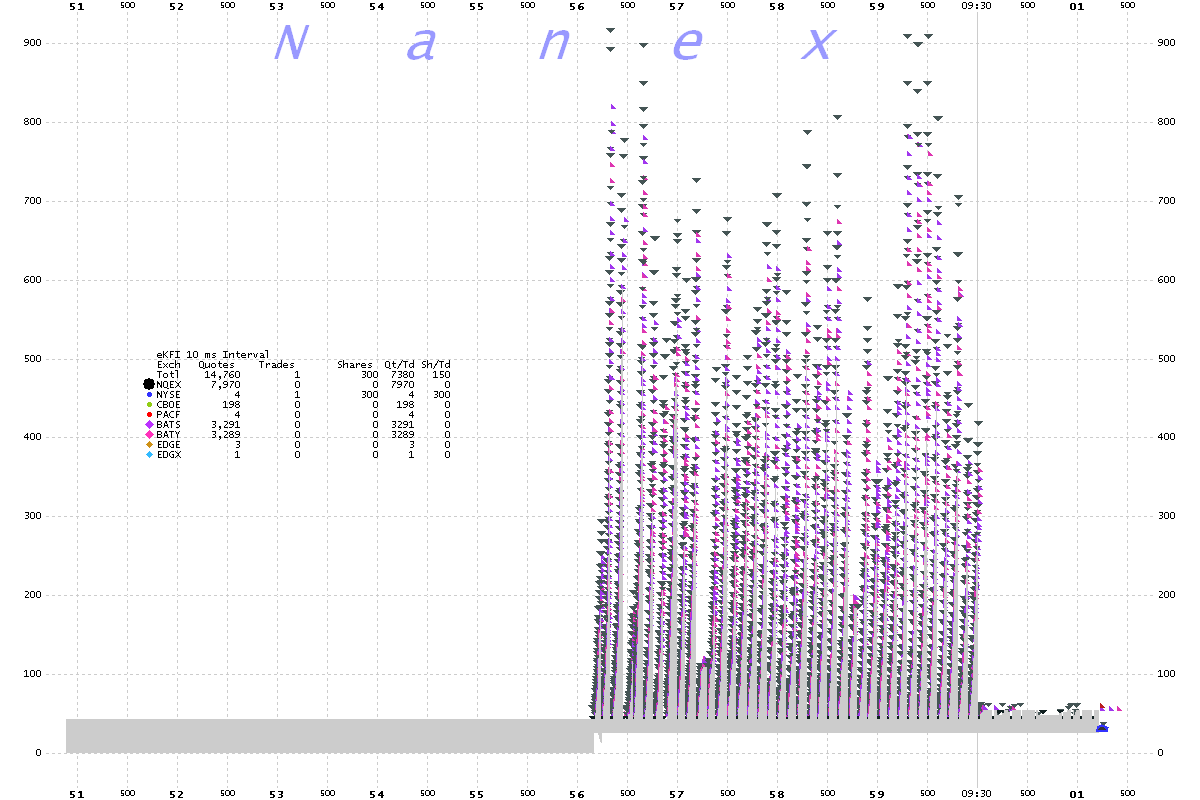This screenshot has width=1200, height=800.
Task: Click '59' on the bottom time axis
Action: (x=877, y=794)
